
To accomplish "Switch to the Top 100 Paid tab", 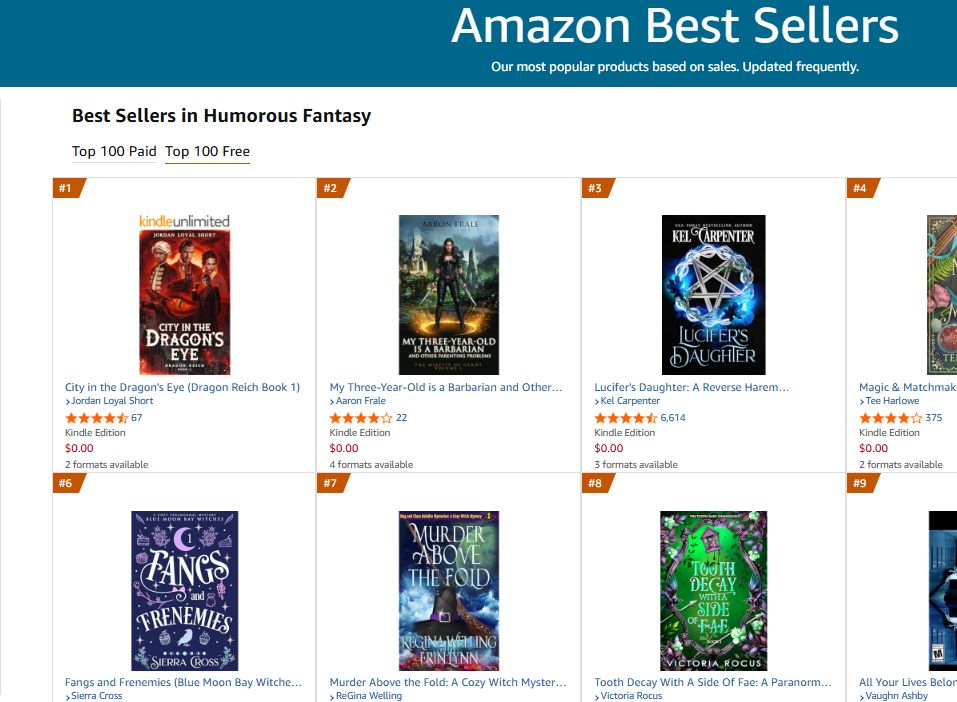I will coord(113,151).
